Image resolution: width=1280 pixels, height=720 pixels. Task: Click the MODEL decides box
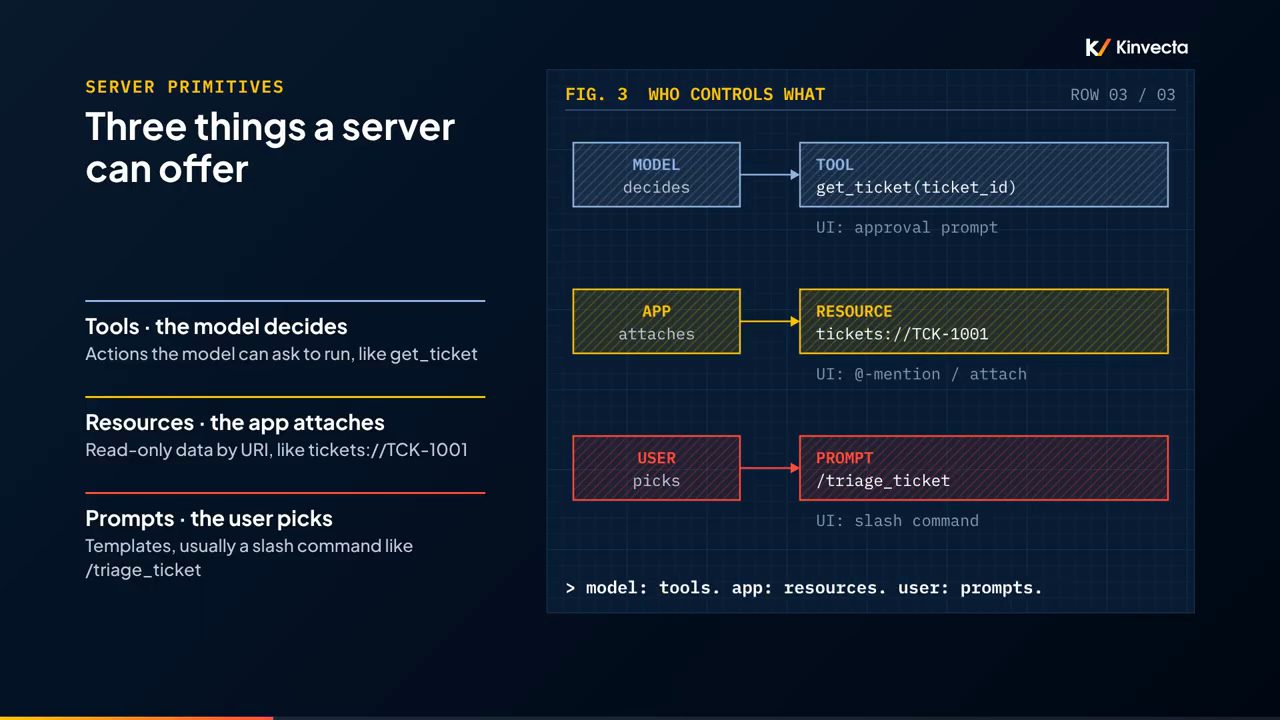pyautogui.click(x=656, y=175)
